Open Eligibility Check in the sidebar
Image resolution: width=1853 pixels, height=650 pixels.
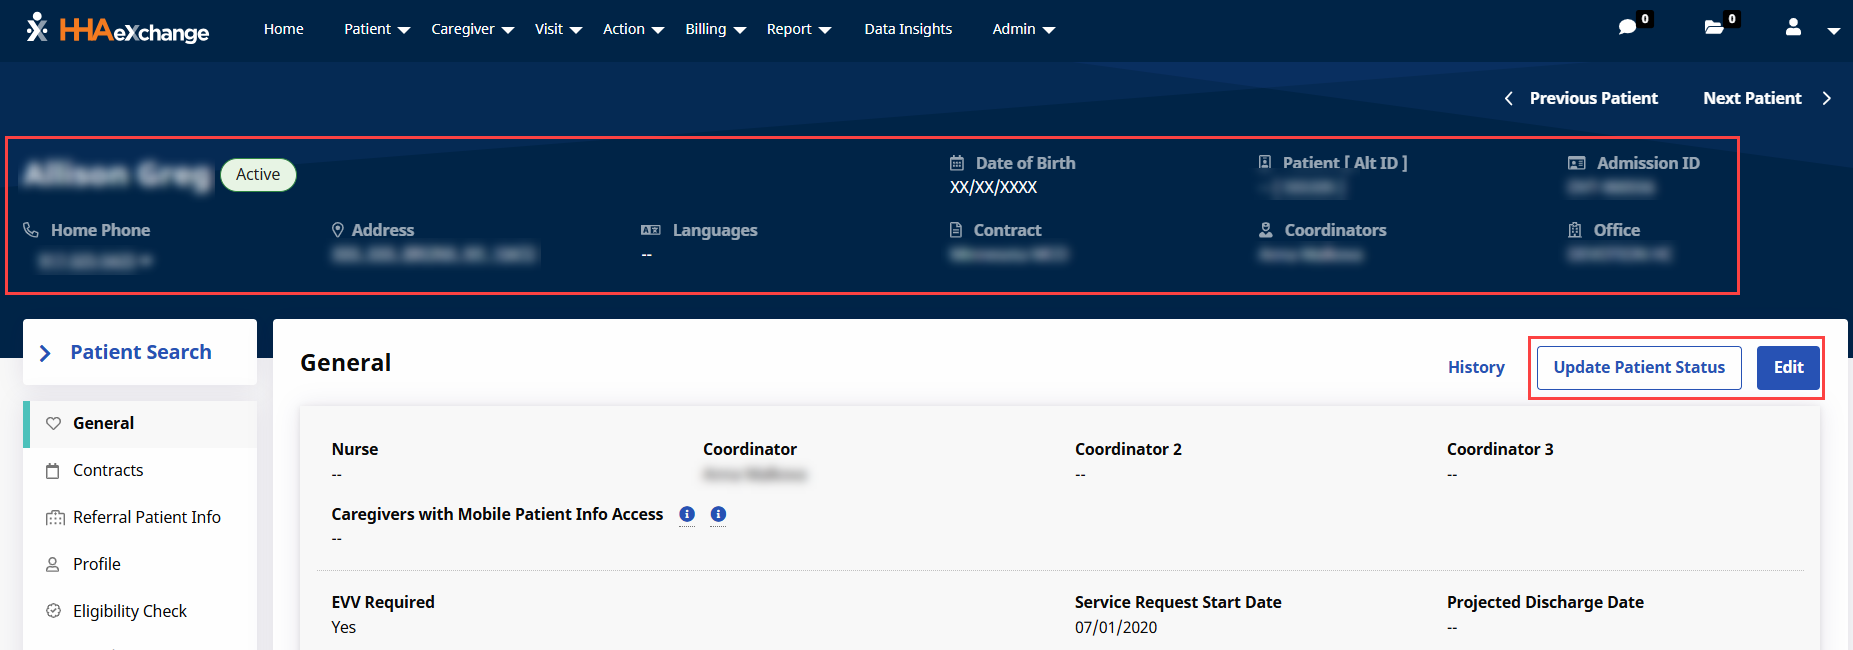(130, 611)
